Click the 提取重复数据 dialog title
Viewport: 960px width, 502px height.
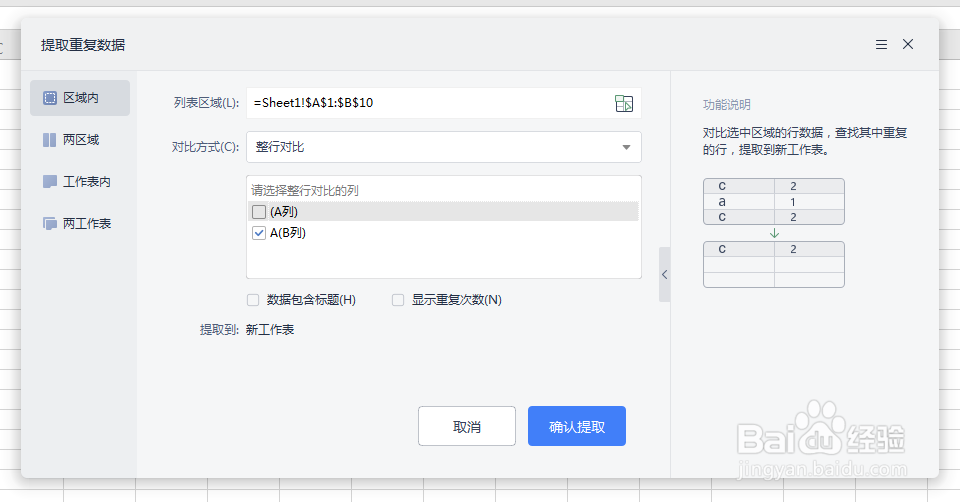(83, 45)
